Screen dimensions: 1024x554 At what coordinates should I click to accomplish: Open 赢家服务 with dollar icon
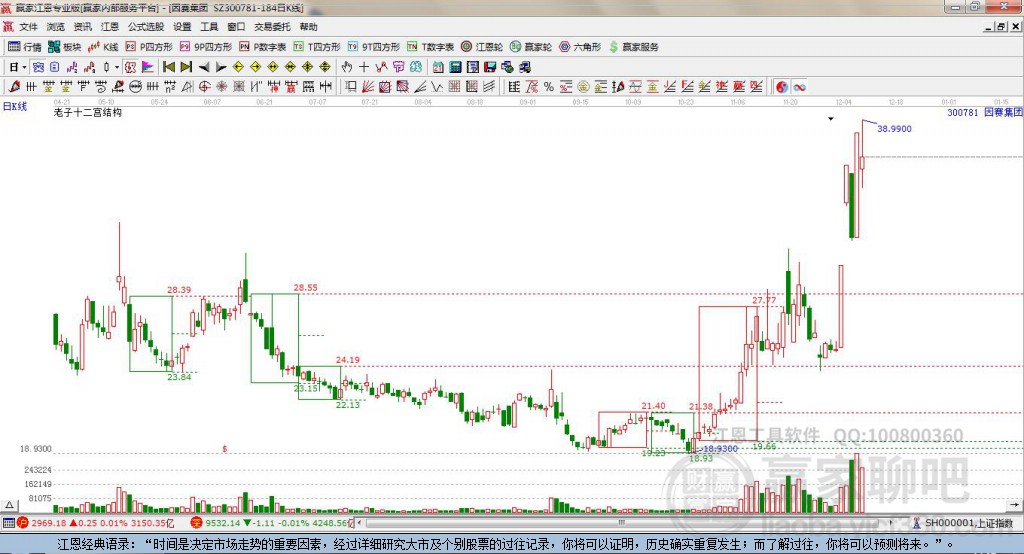[633, 47]
